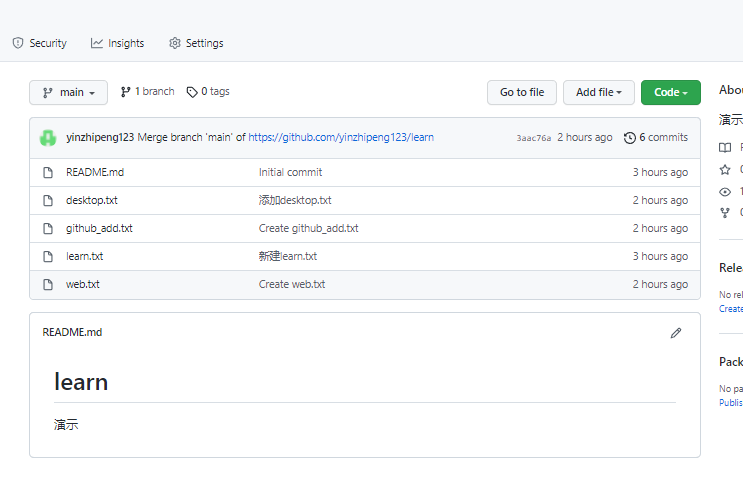
Task: Open the 6 commits history link
Action: pos(656,137)
